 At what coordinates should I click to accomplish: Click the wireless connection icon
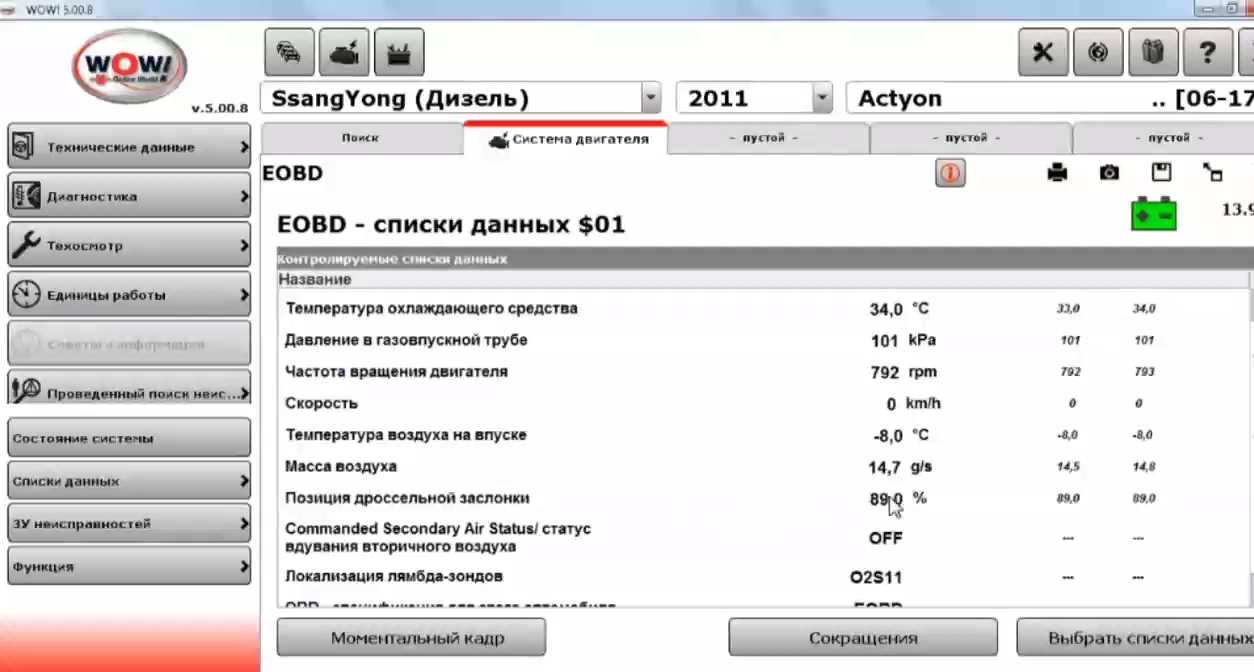click(x=1098, y=52)
